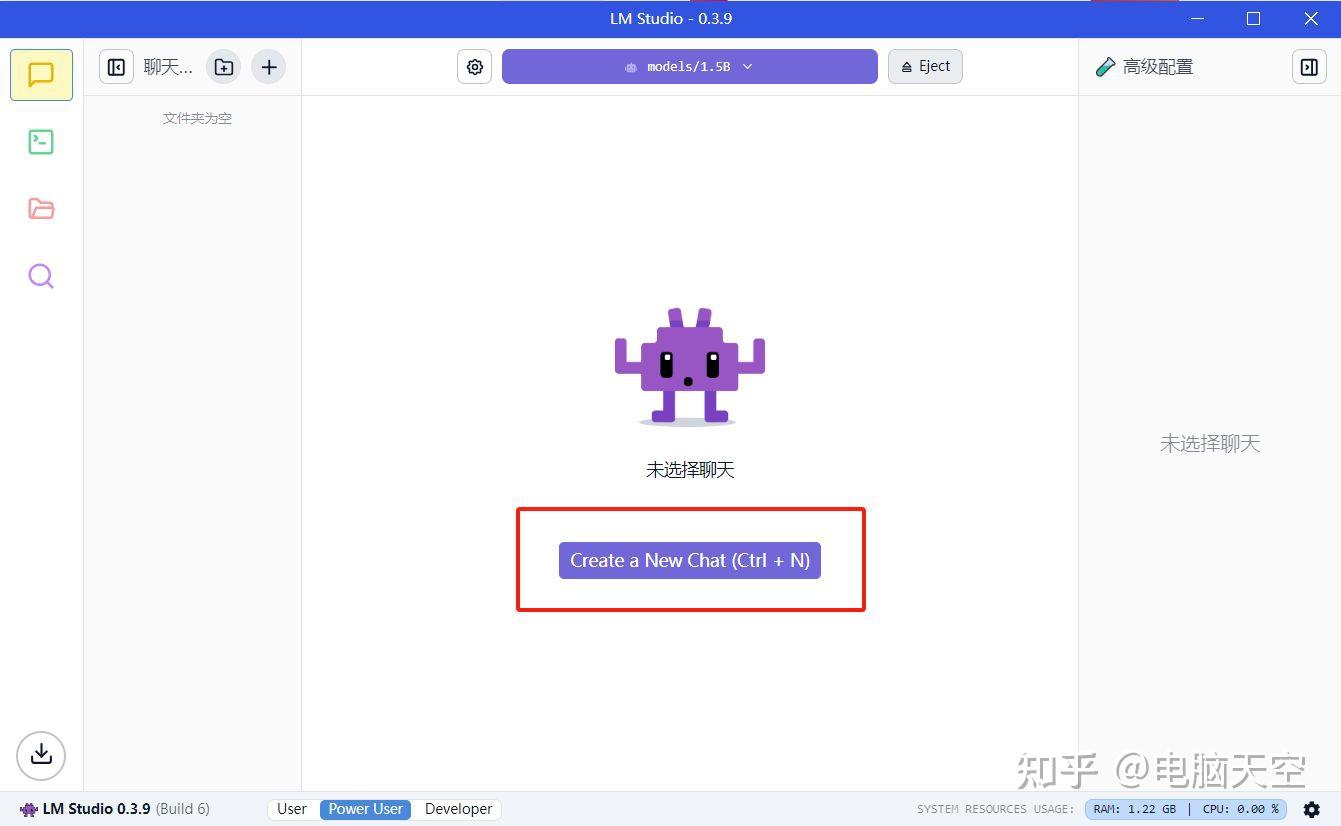Click the flask icon beside 高级配置

(1105, 67)
